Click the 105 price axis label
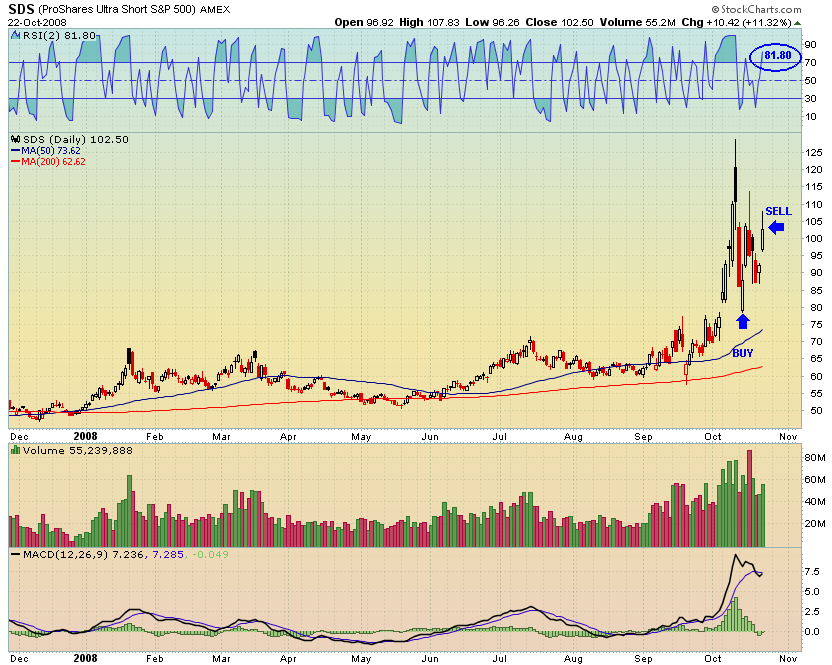 (813, 221)
